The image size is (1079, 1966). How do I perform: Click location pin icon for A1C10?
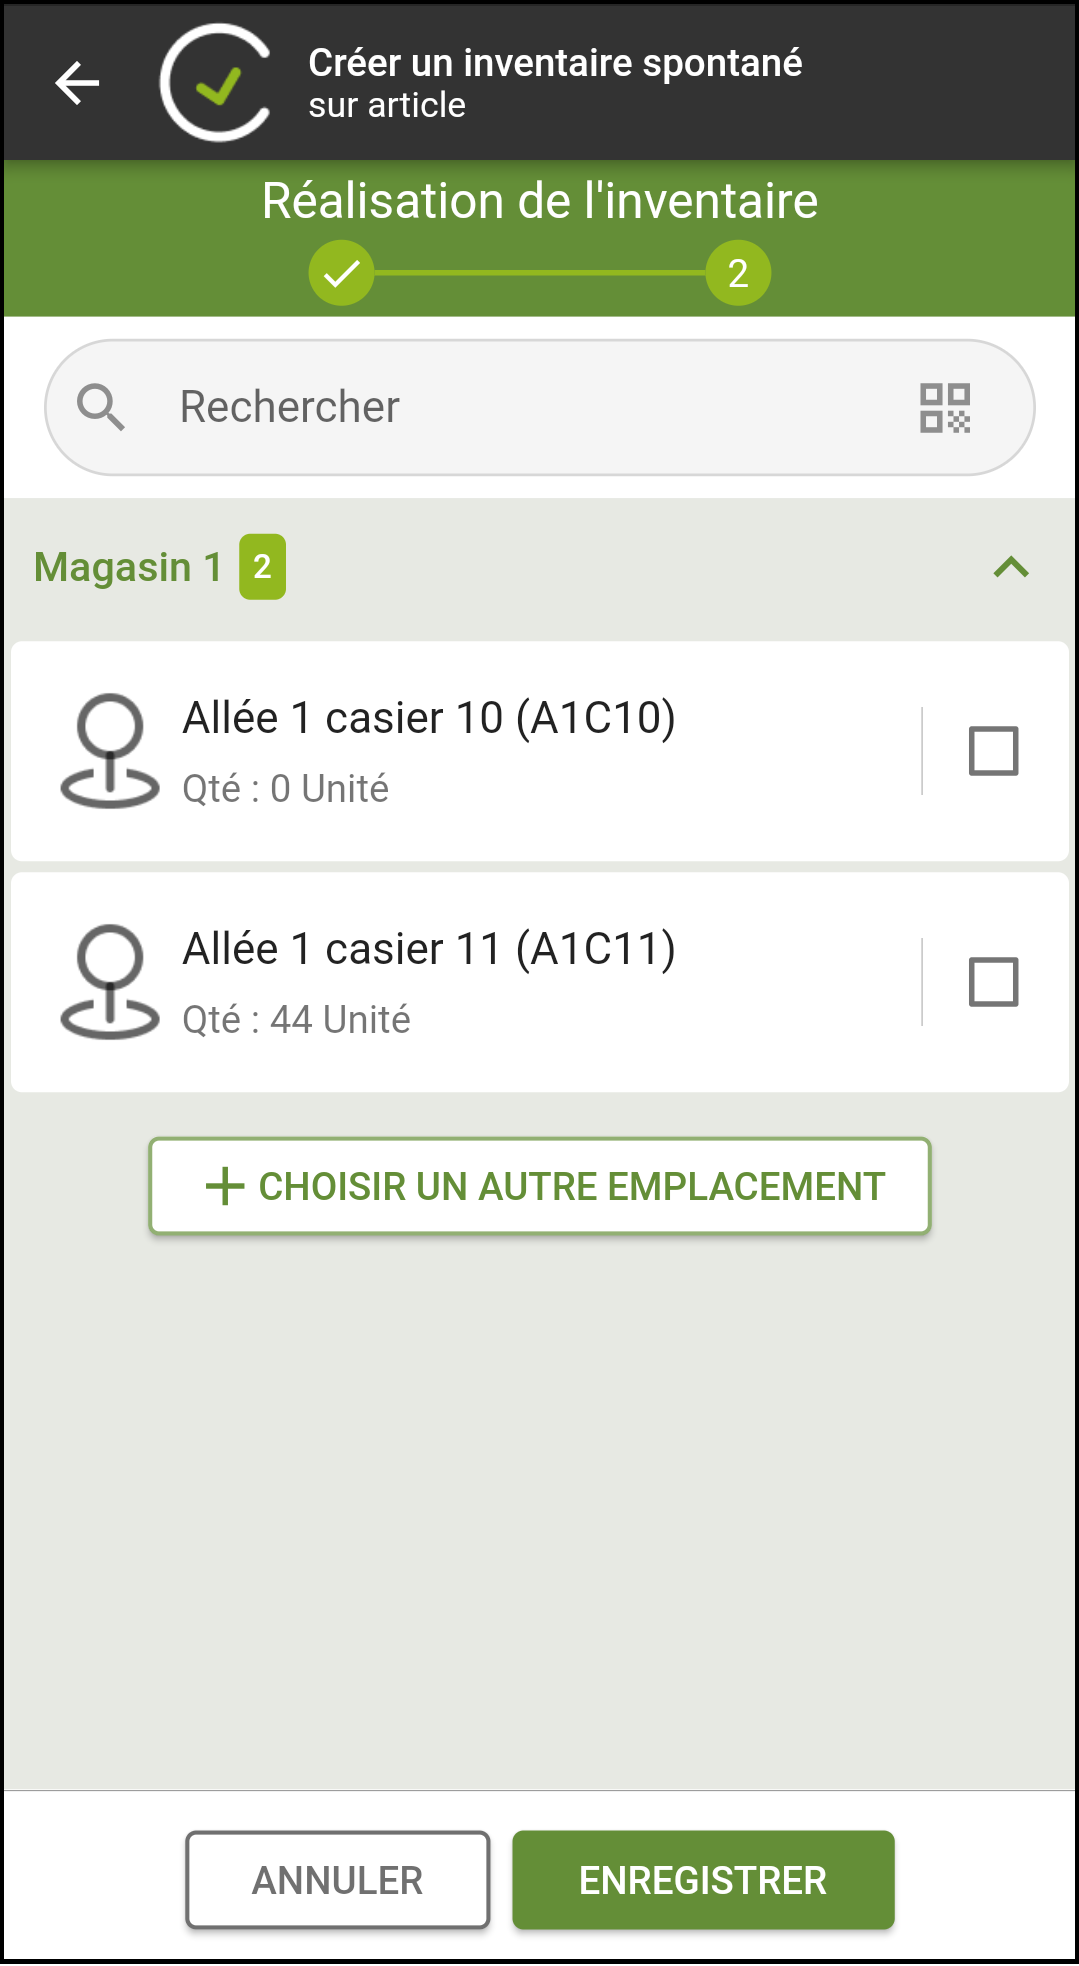(110, 751)
